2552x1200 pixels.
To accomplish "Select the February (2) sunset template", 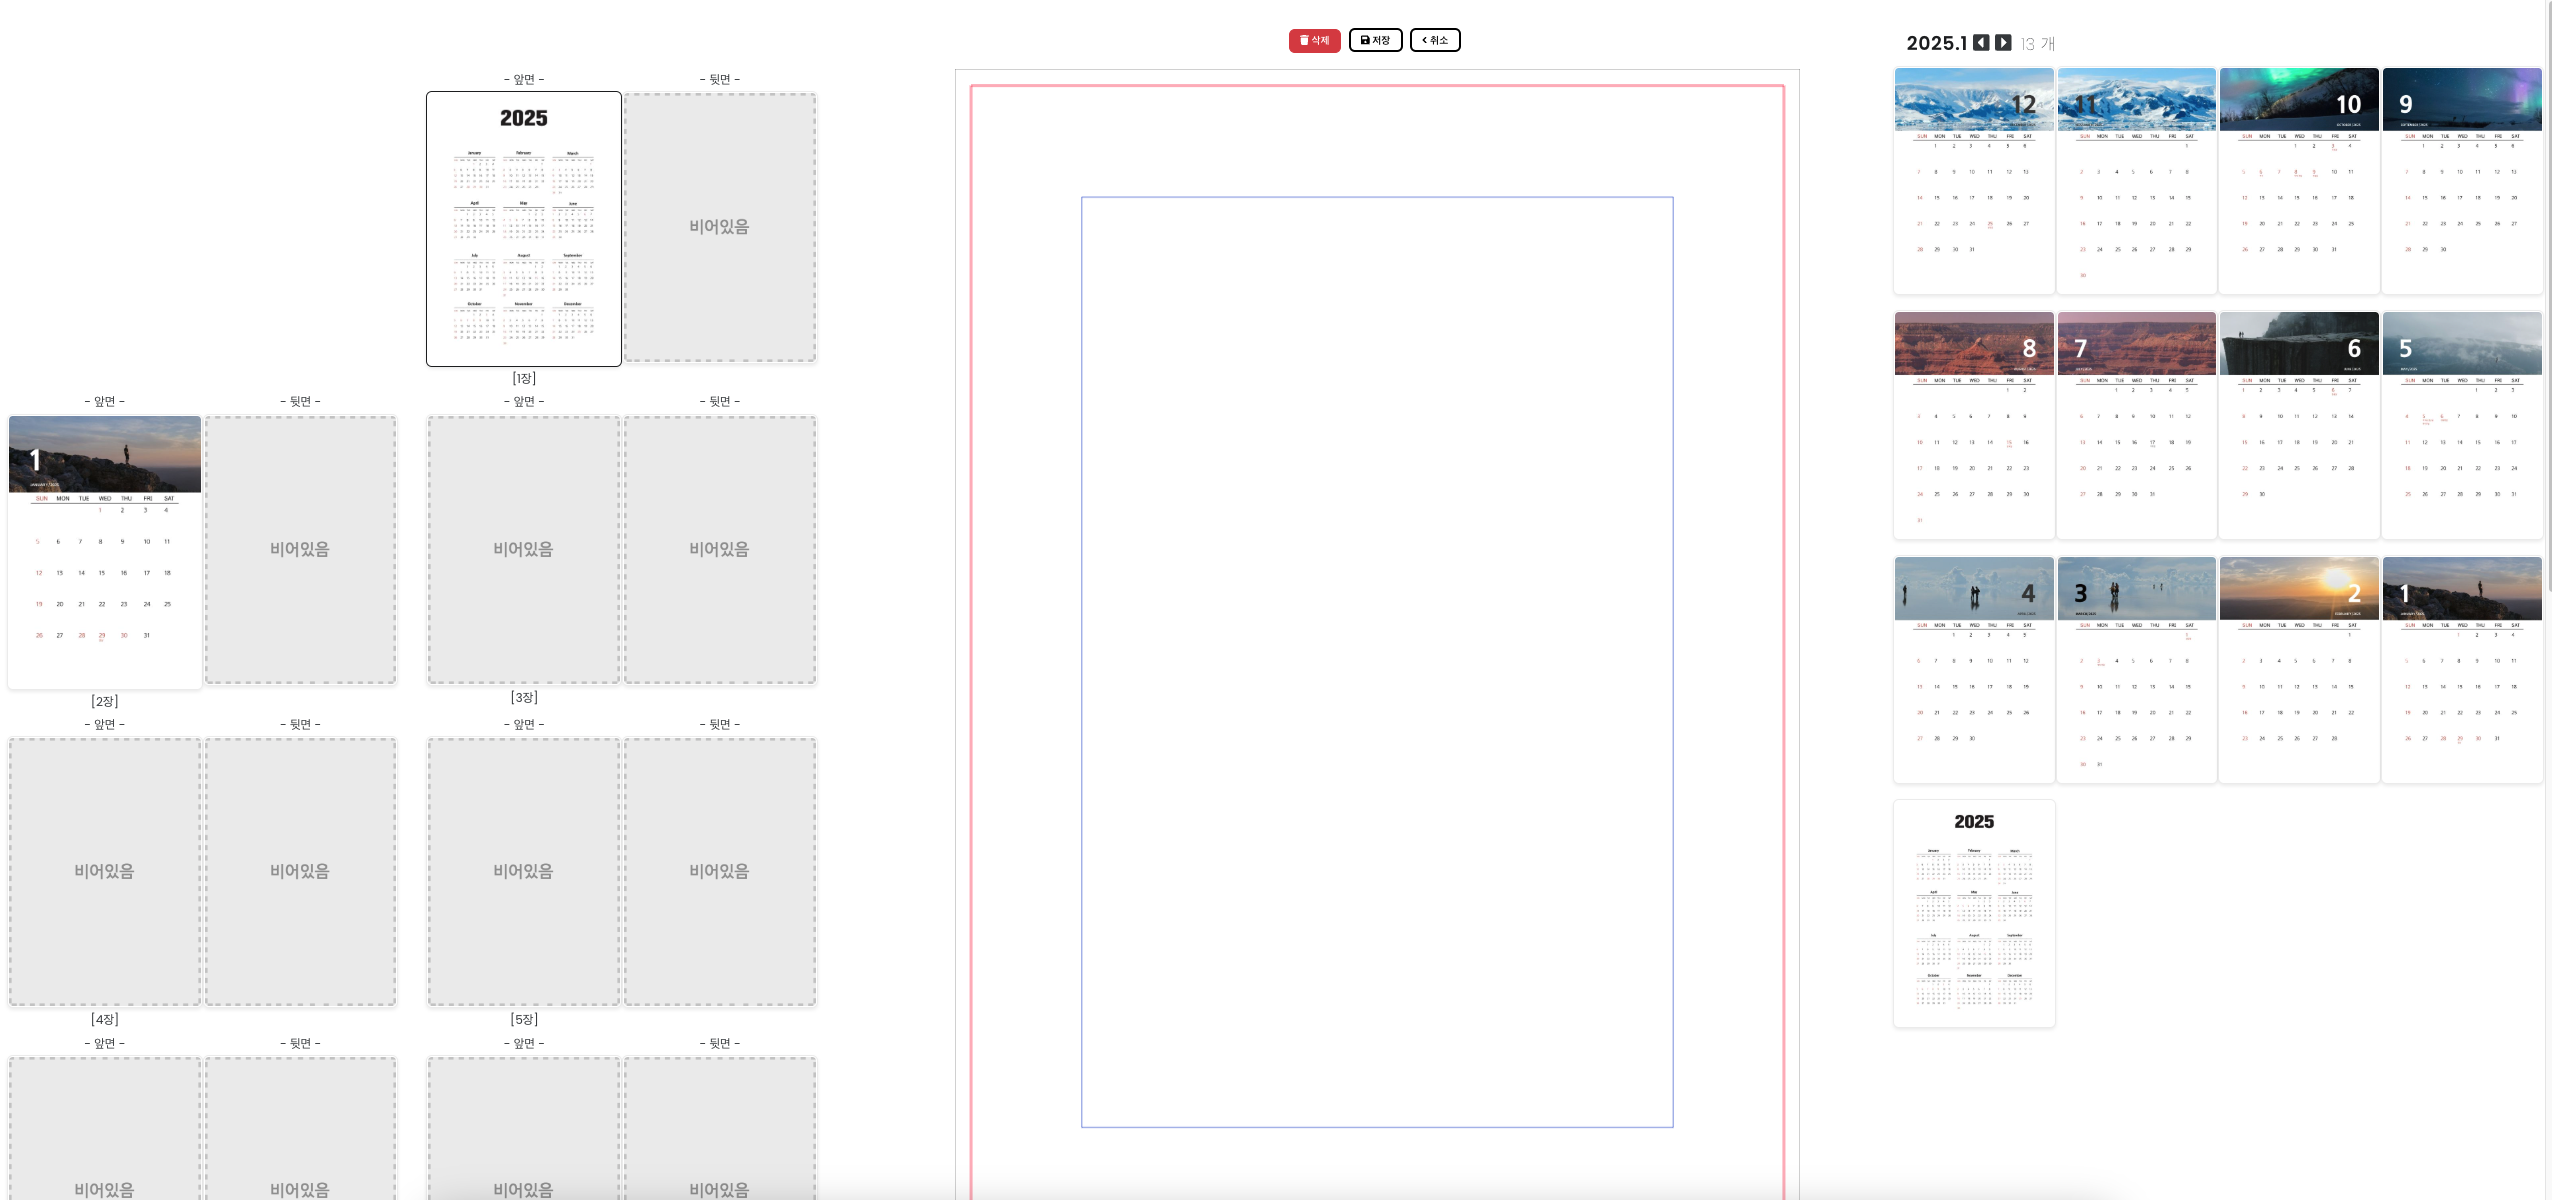I will [x=2299, y=670].
